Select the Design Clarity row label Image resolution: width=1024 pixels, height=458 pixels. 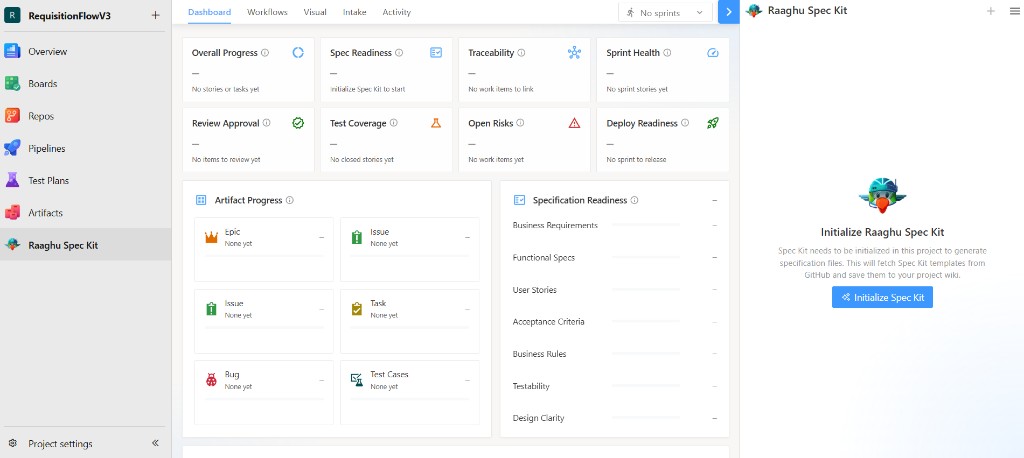538,418
